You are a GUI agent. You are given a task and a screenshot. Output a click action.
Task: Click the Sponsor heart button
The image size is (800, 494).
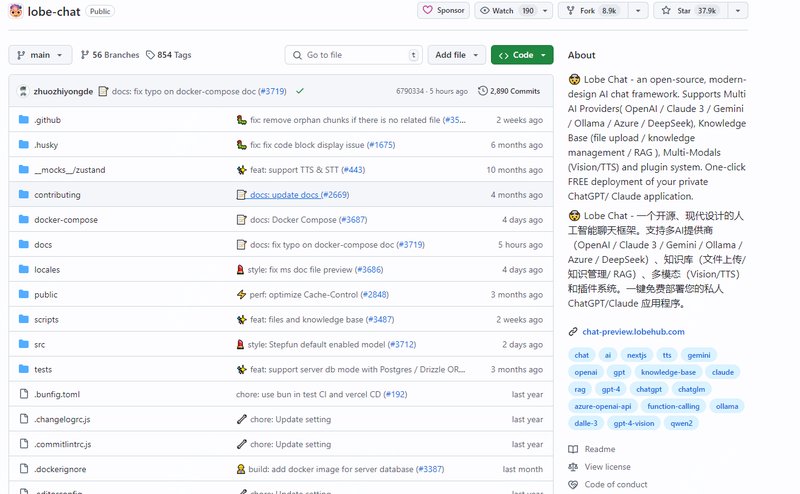pyautogui.click(x=443, y=11)
